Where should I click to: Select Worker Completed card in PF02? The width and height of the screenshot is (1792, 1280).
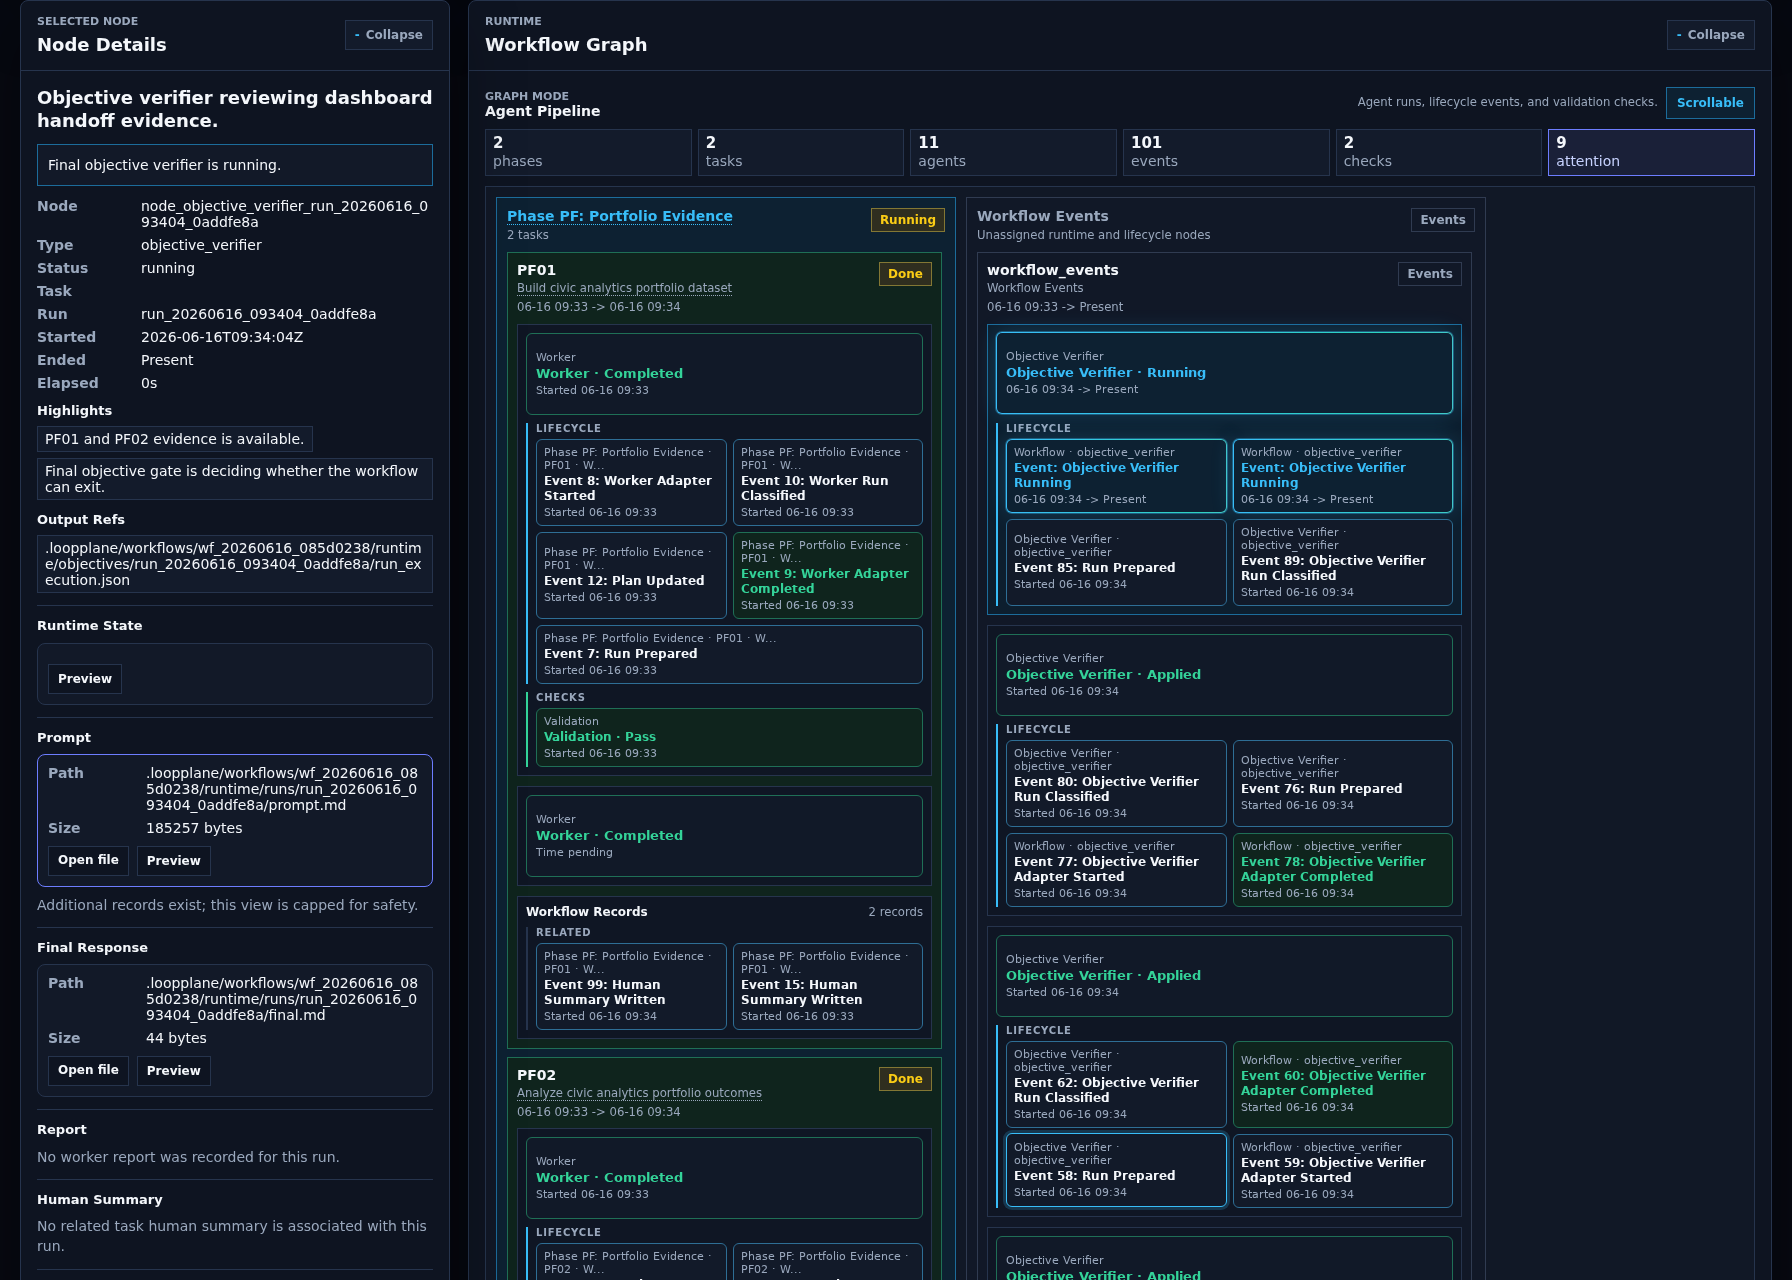pyautogui.click(x=724, y=1178)
